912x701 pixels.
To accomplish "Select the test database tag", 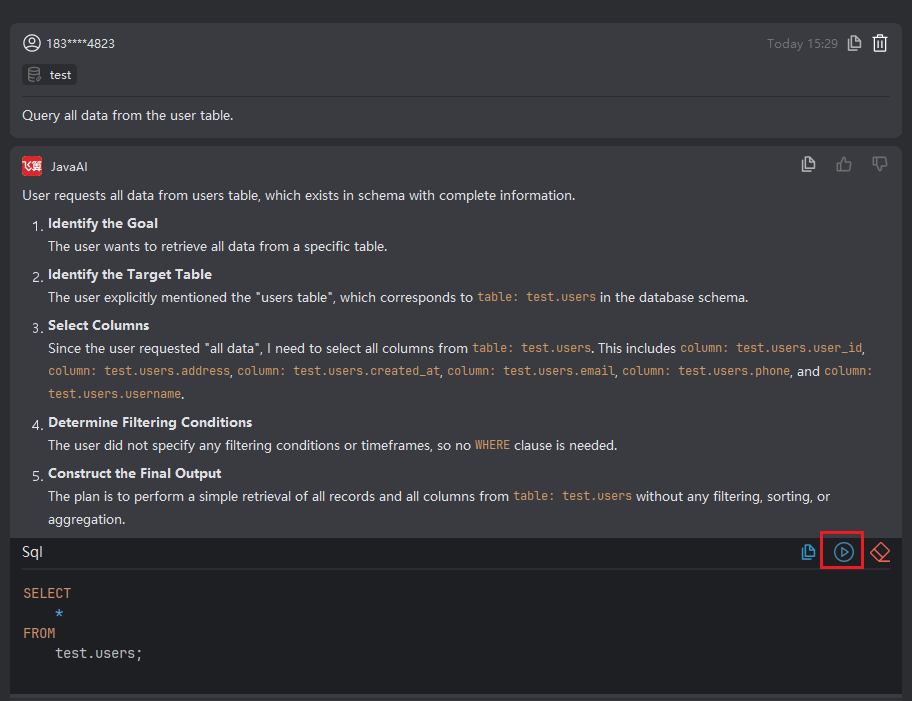I will point(60,75).
